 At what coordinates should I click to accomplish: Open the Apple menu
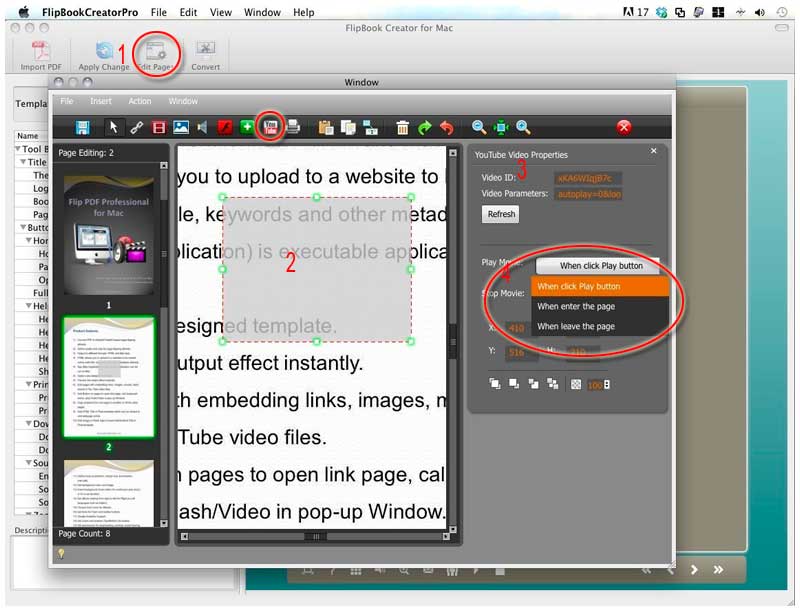click(x=23, y=12)
